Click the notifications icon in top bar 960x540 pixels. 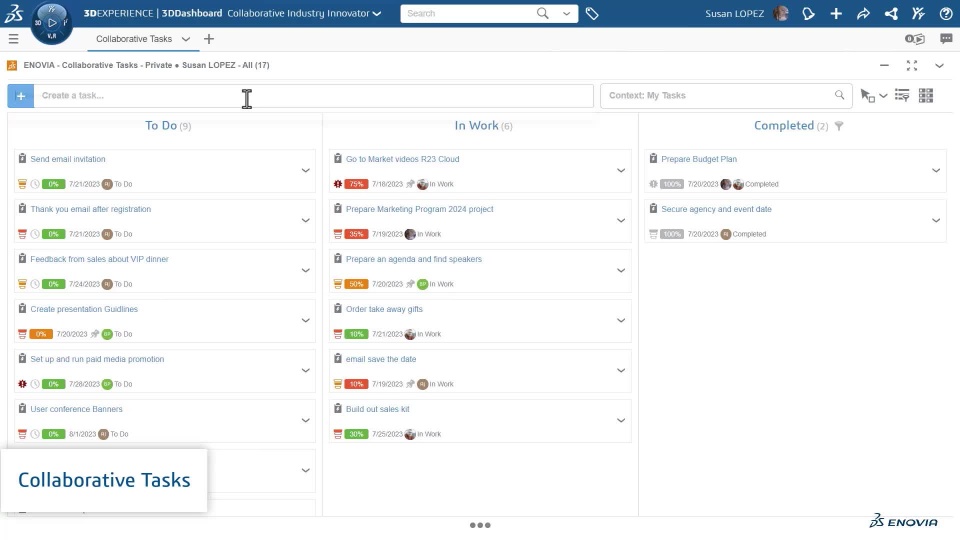(808, 13)
